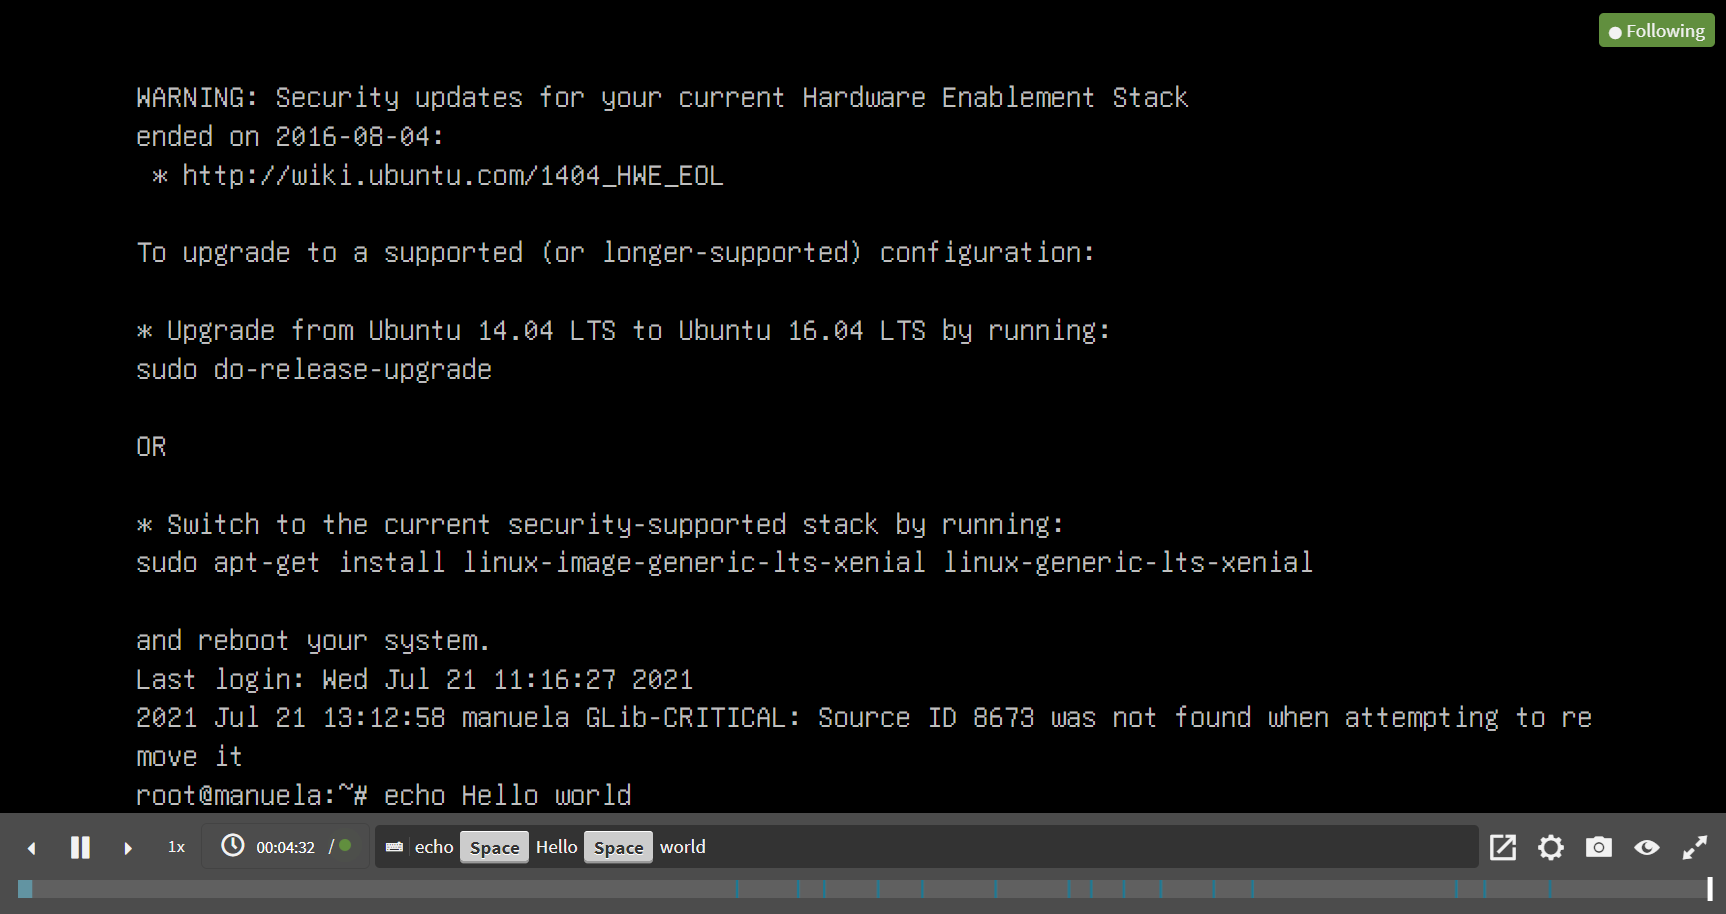Toggle the eye visibility icon
This screenshot has height=914, width=1726.
[1647, 848]
